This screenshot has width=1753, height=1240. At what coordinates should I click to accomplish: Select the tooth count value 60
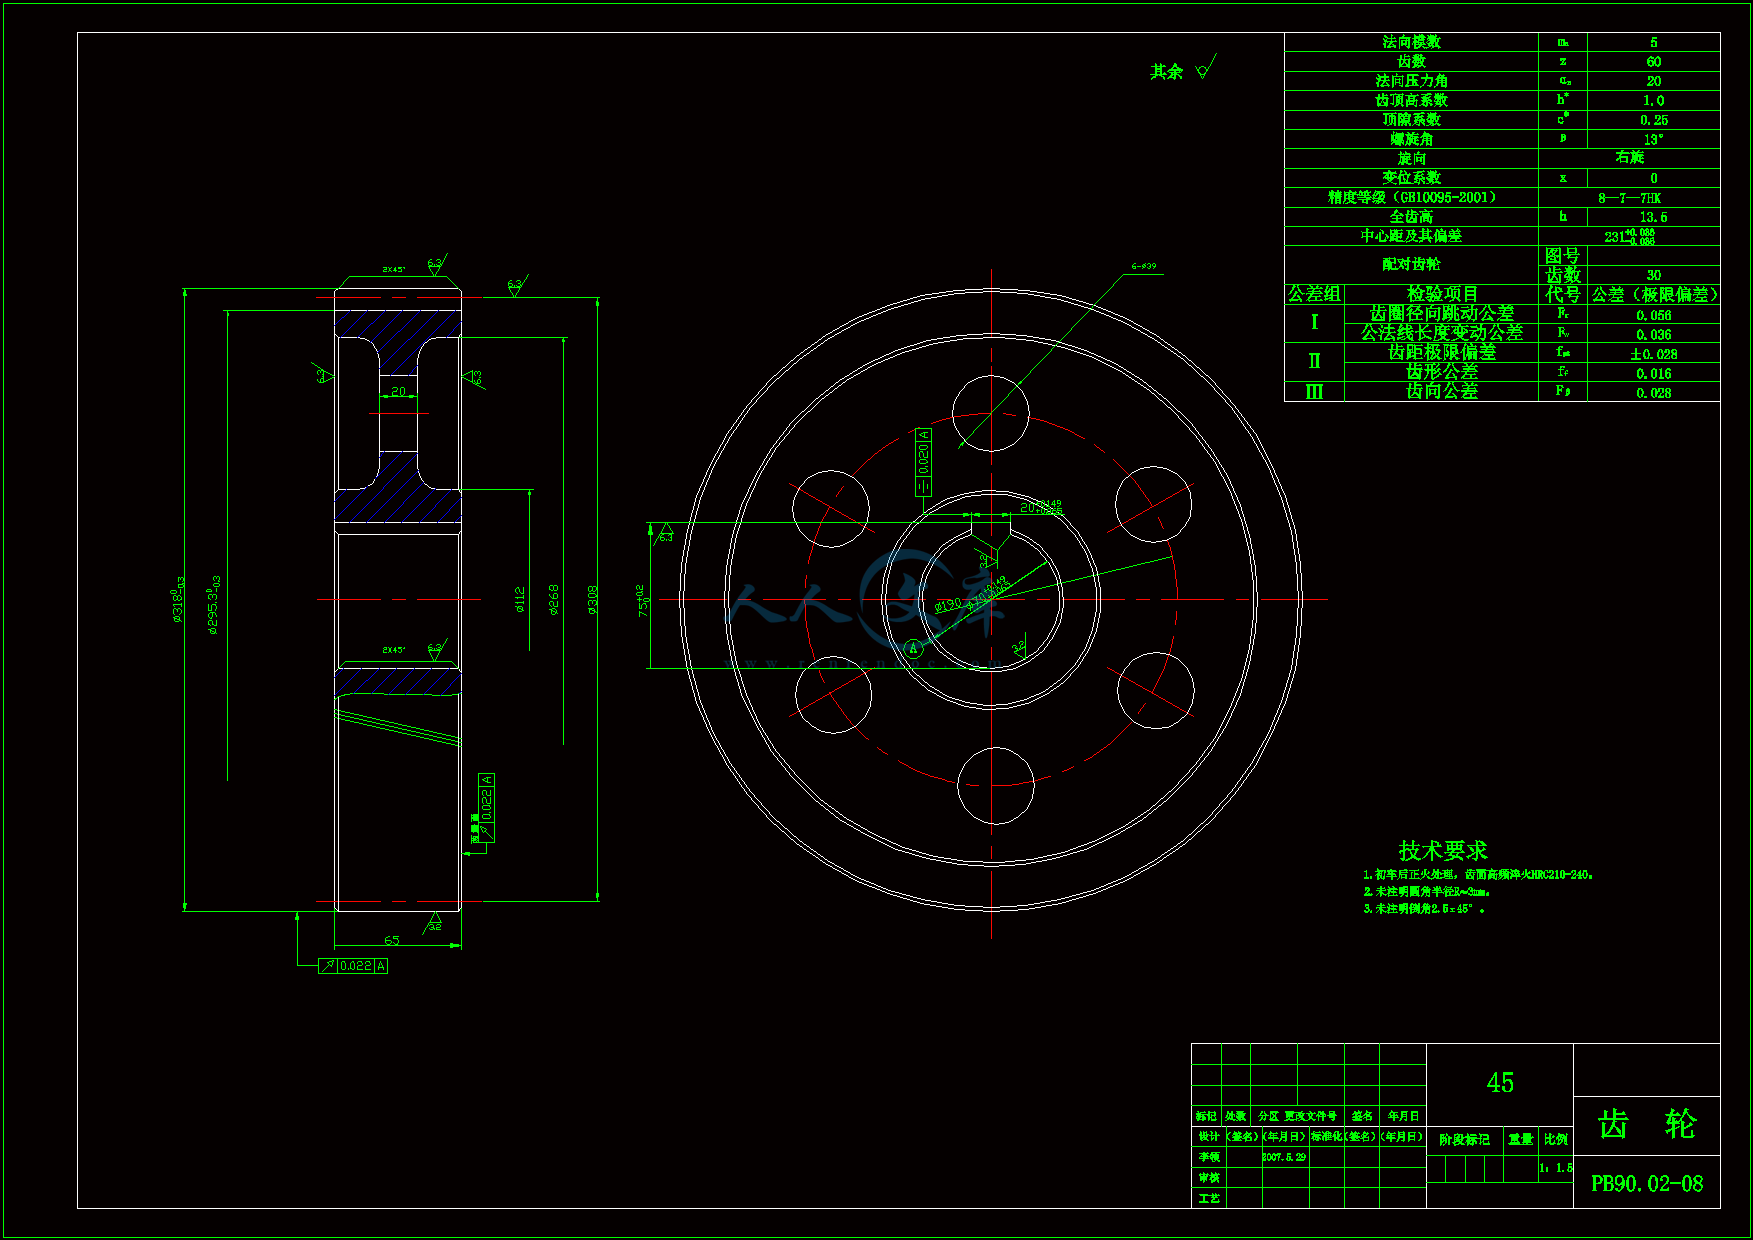coord(1654,62)
